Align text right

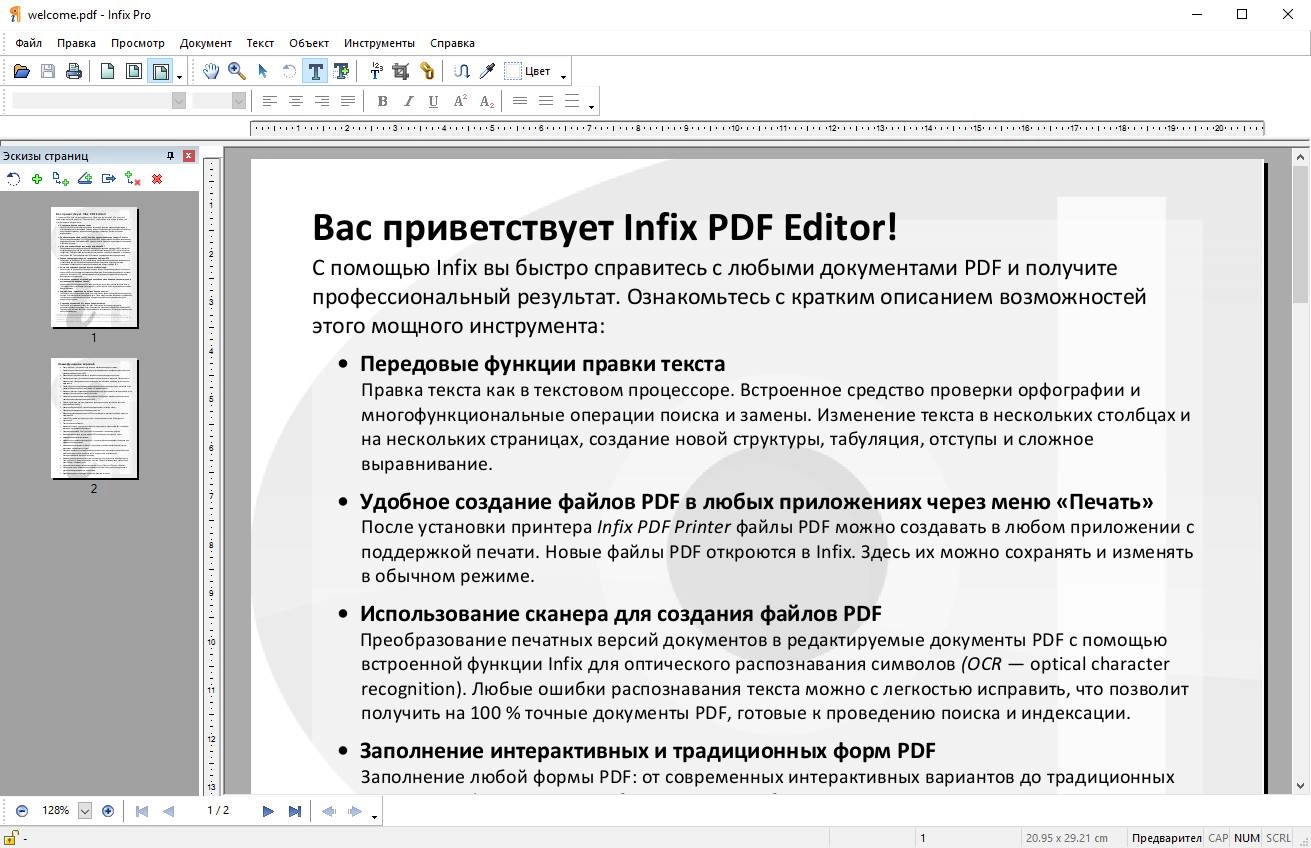[x=322, y=101]
